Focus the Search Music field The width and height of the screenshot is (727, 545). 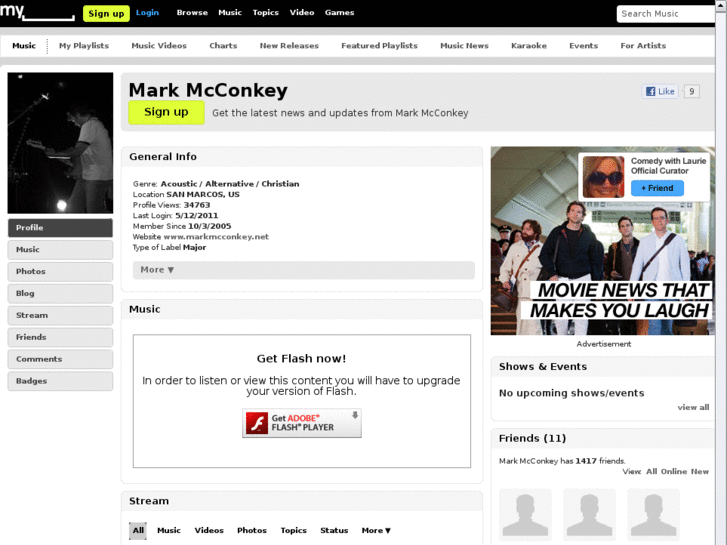tap(666, 14)
